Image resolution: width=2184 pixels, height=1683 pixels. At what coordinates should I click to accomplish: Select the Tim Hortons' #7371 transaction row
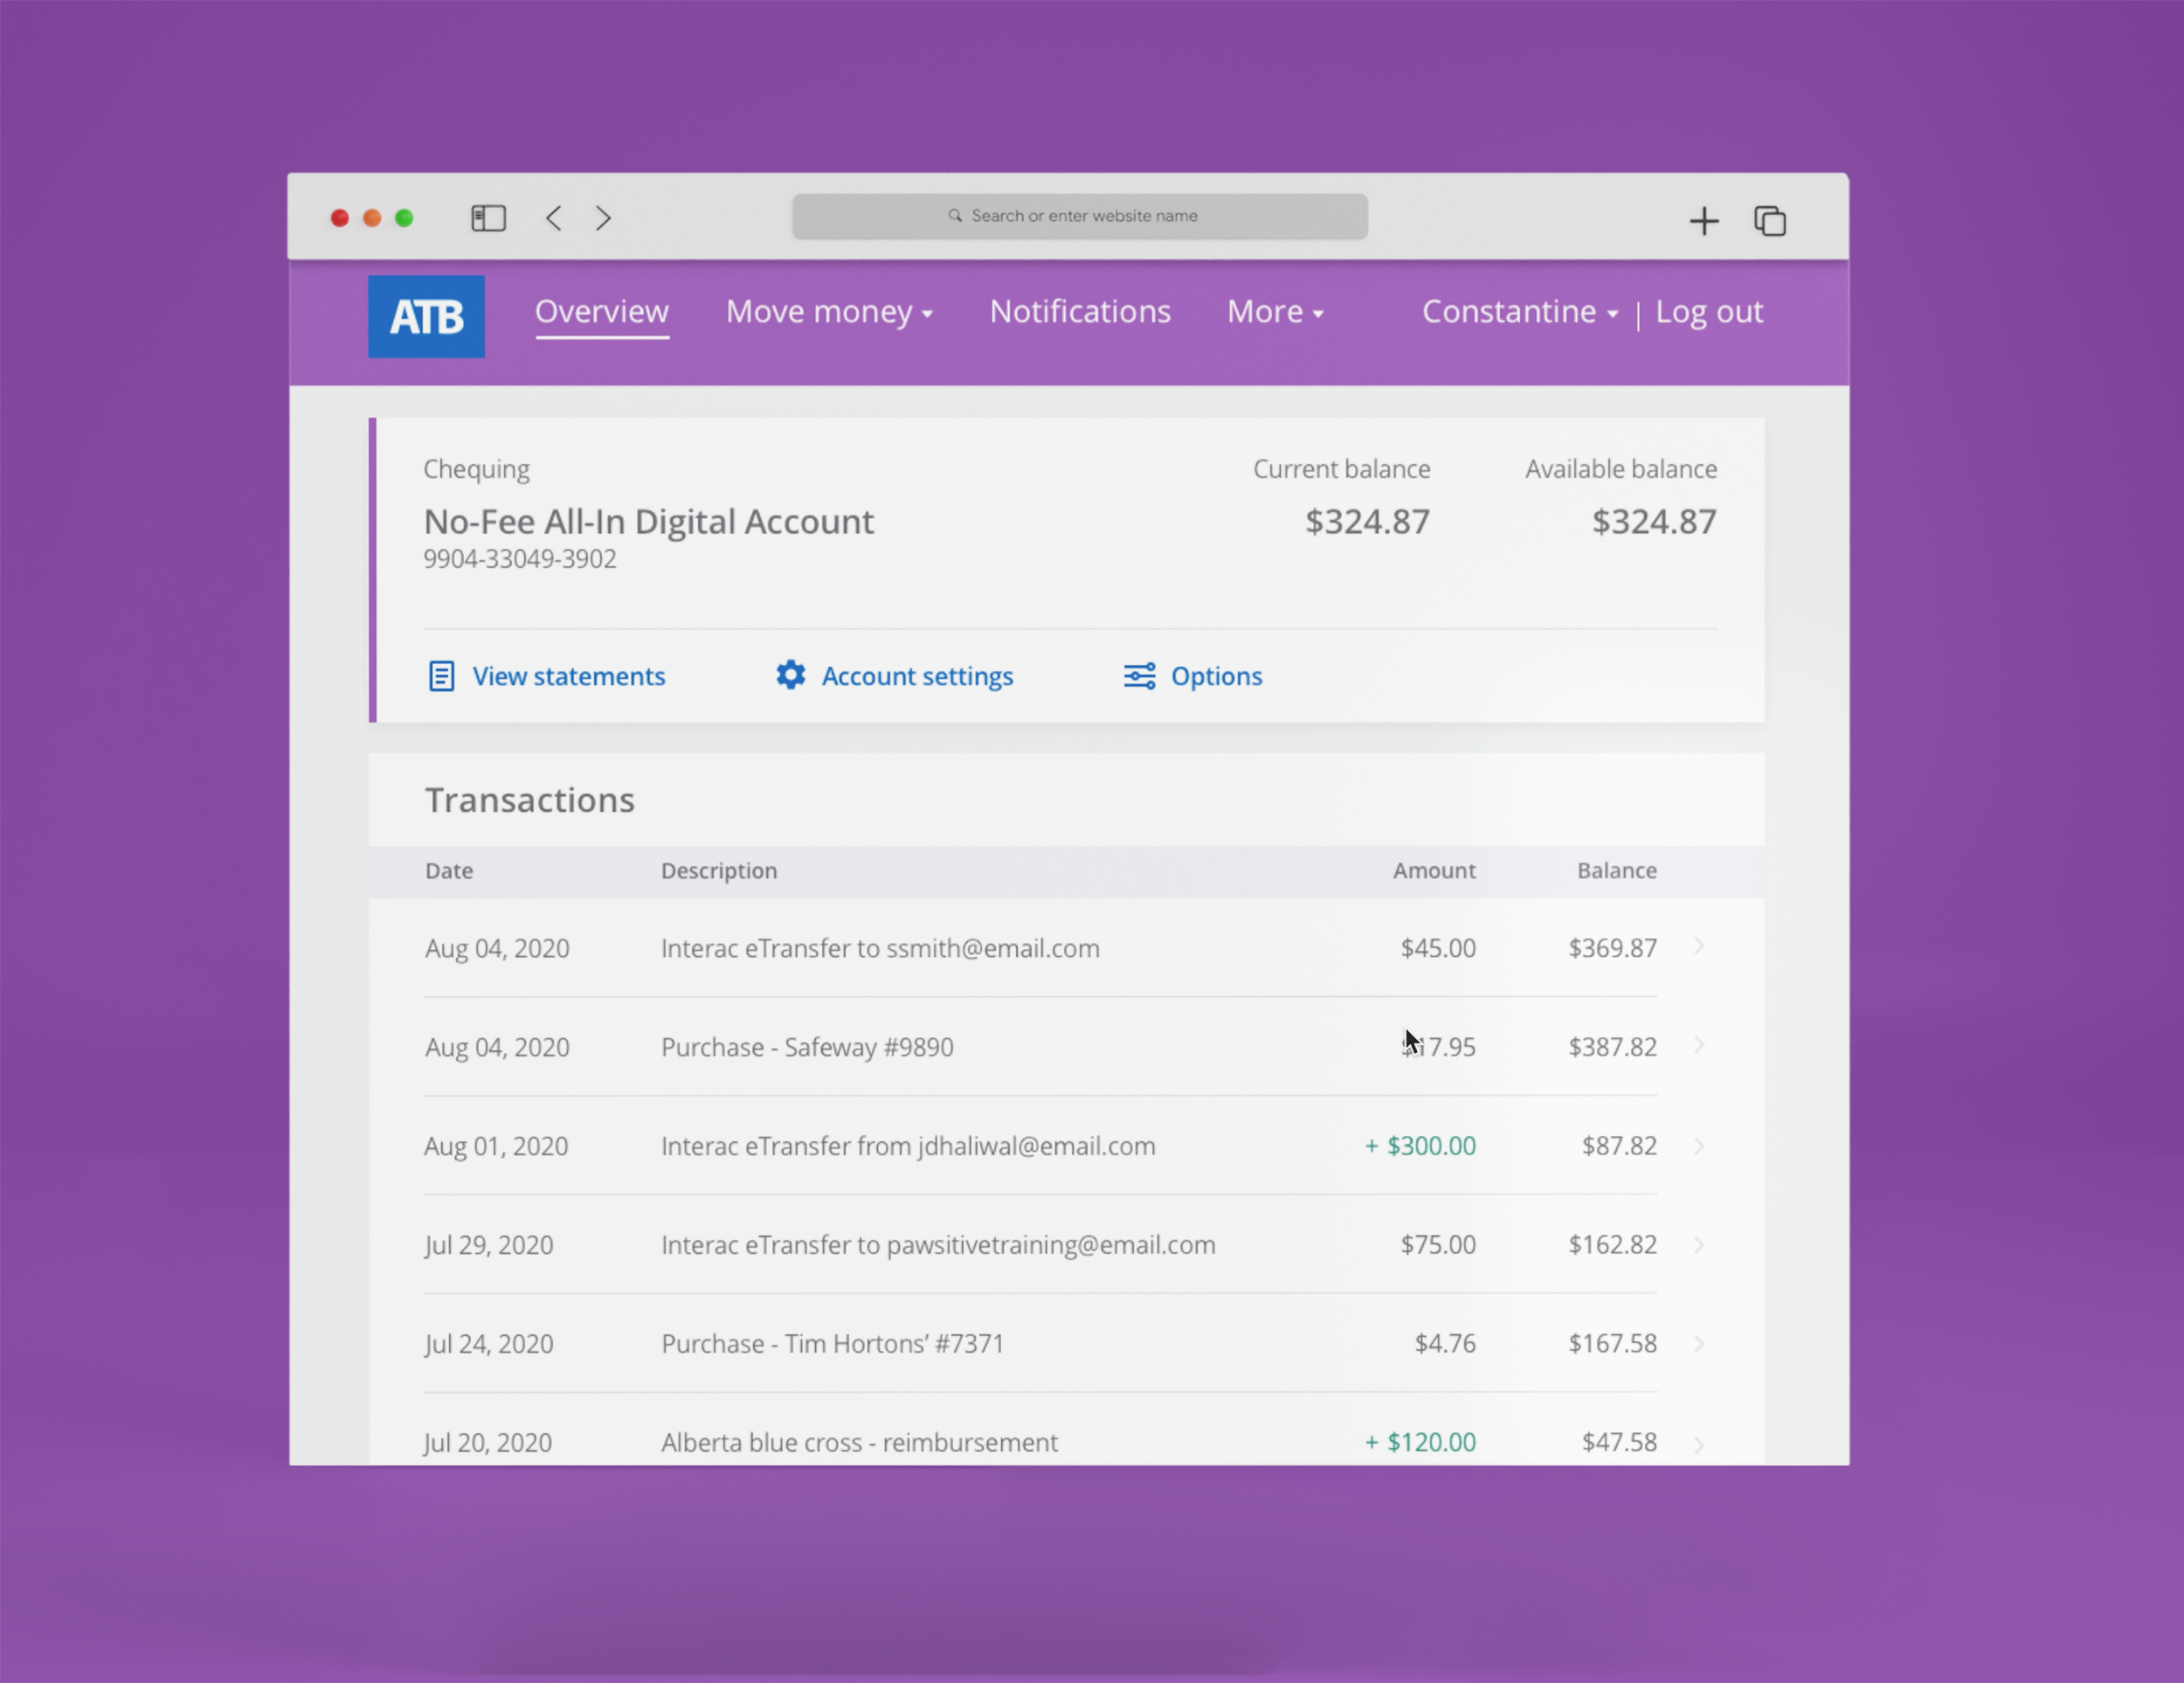point(832,1343)
